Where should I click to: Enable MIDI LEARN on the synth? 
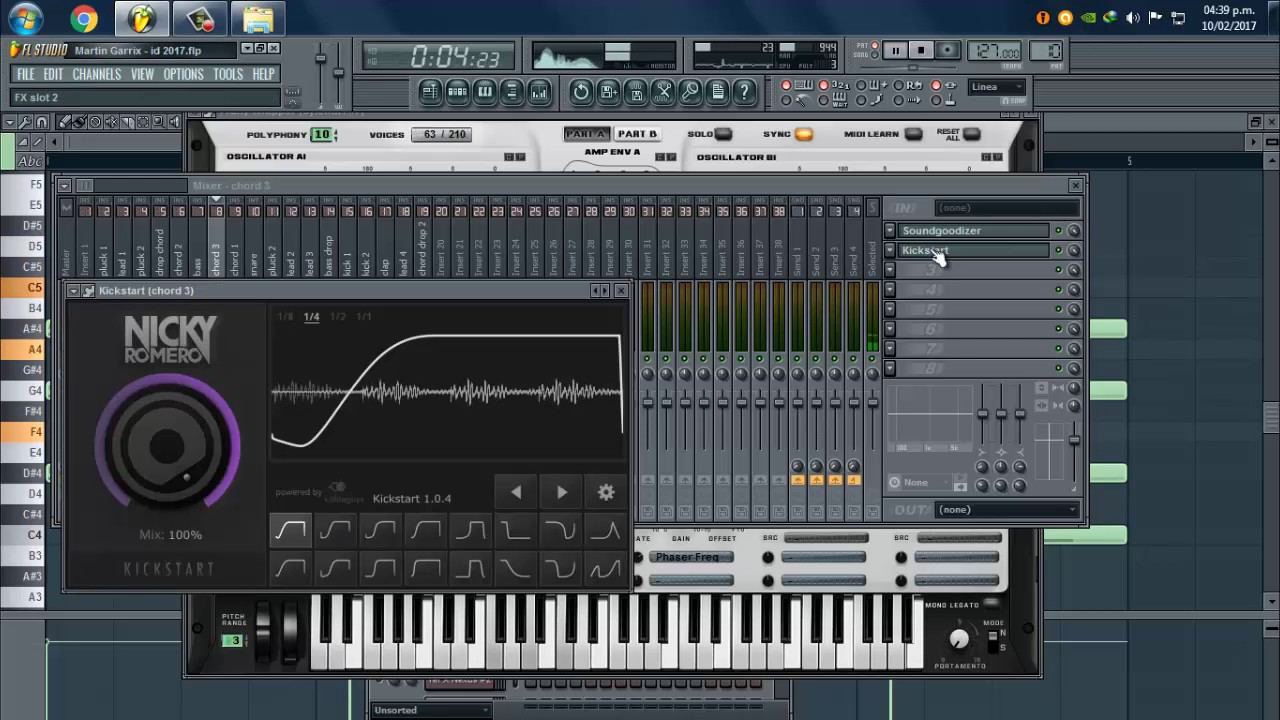click(913, 134)
